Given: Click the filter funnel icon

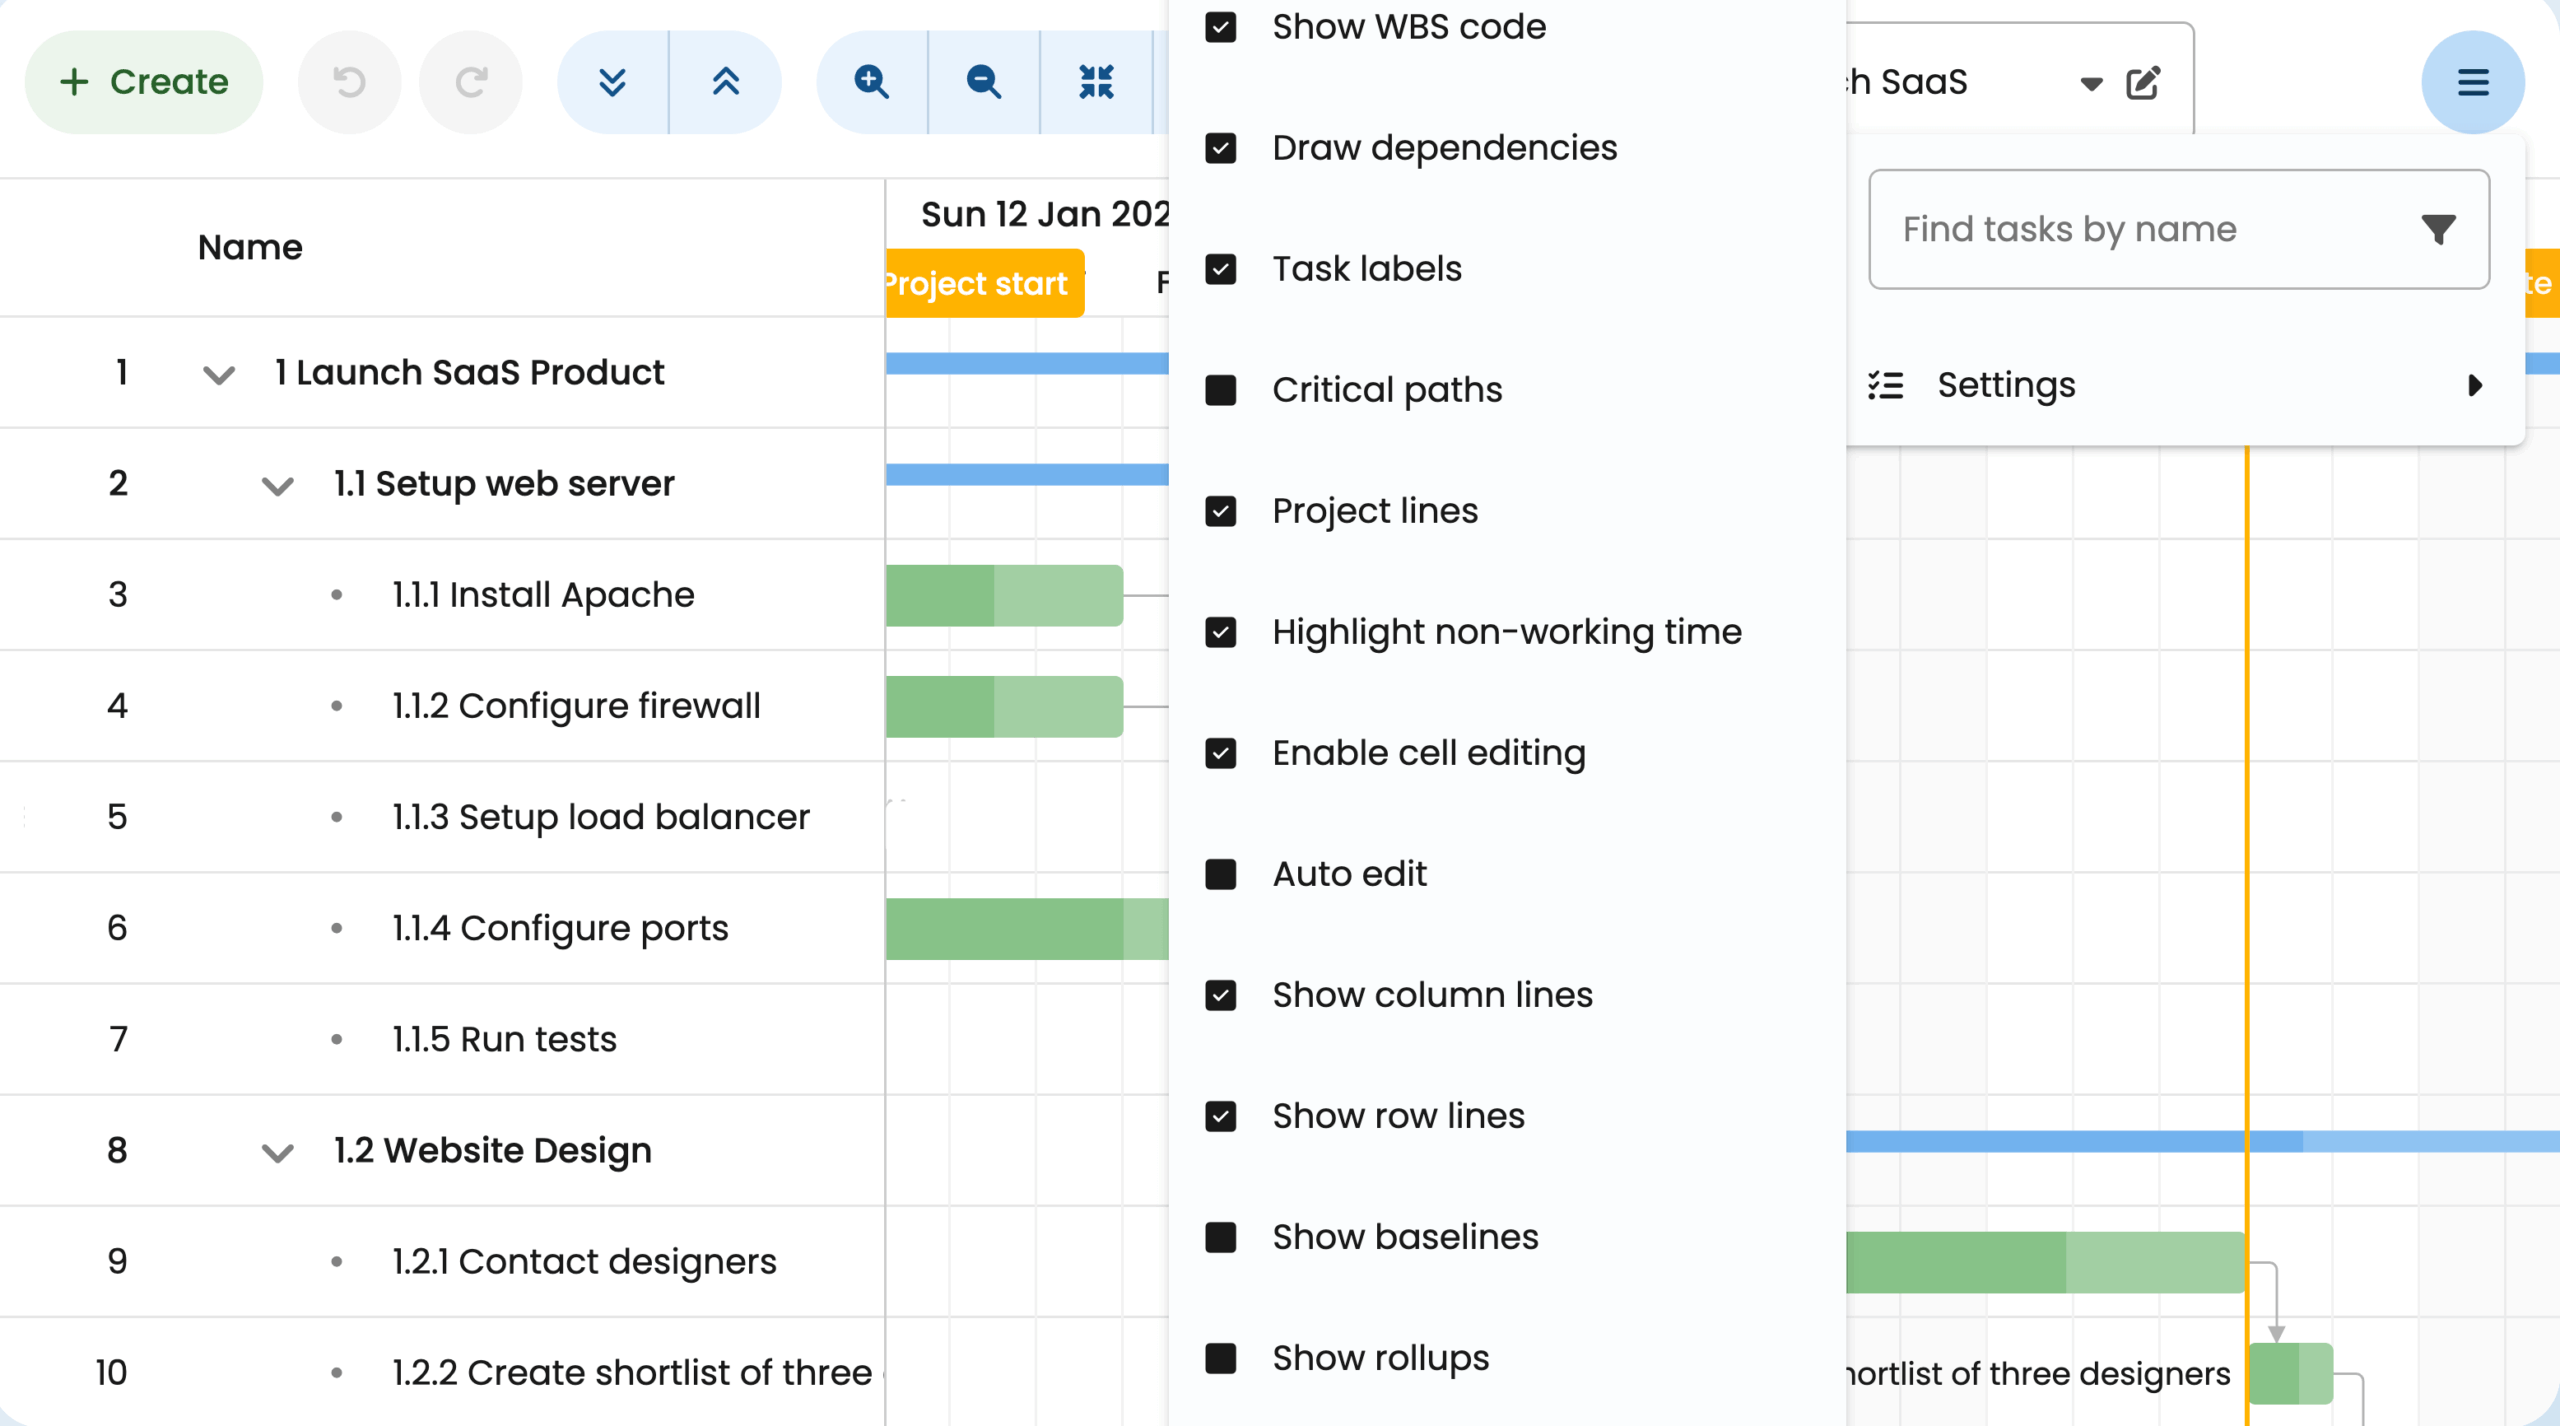Looking at the screenshot, I should [x=2438, y=229].
